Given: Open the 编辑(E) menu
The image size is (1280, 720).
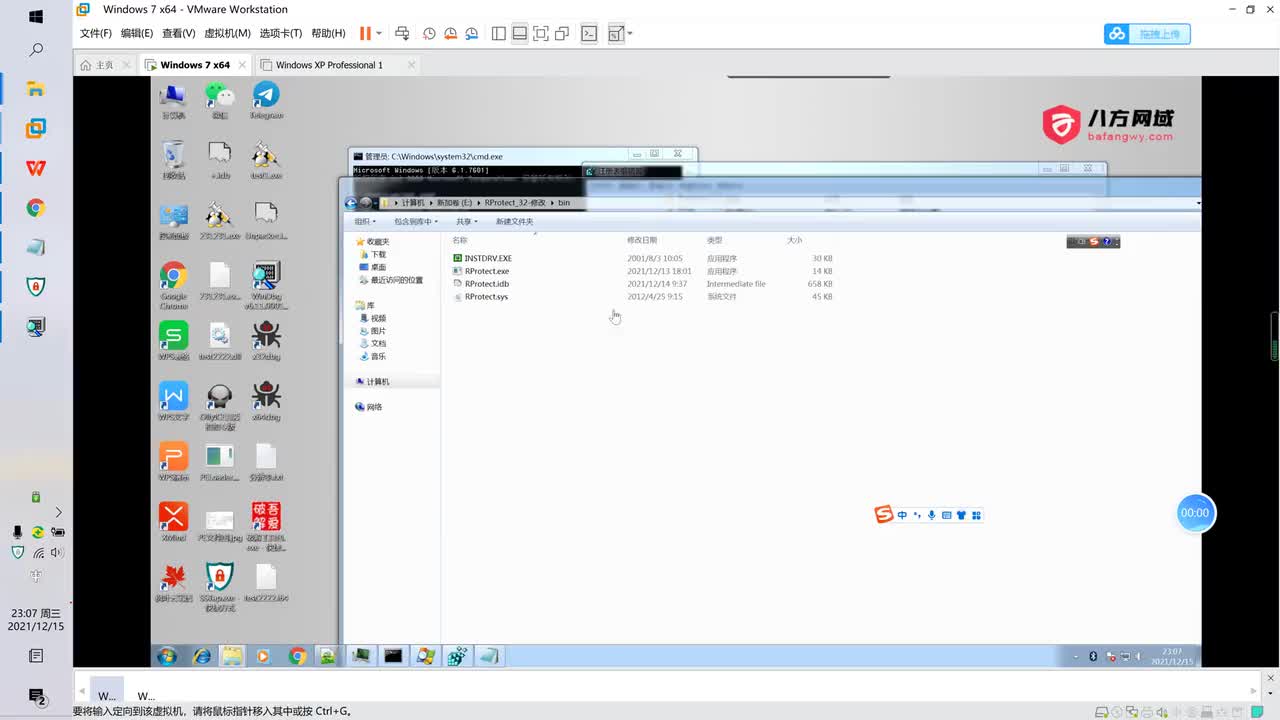Looking at the screenshot, I should tap(137, 33).
